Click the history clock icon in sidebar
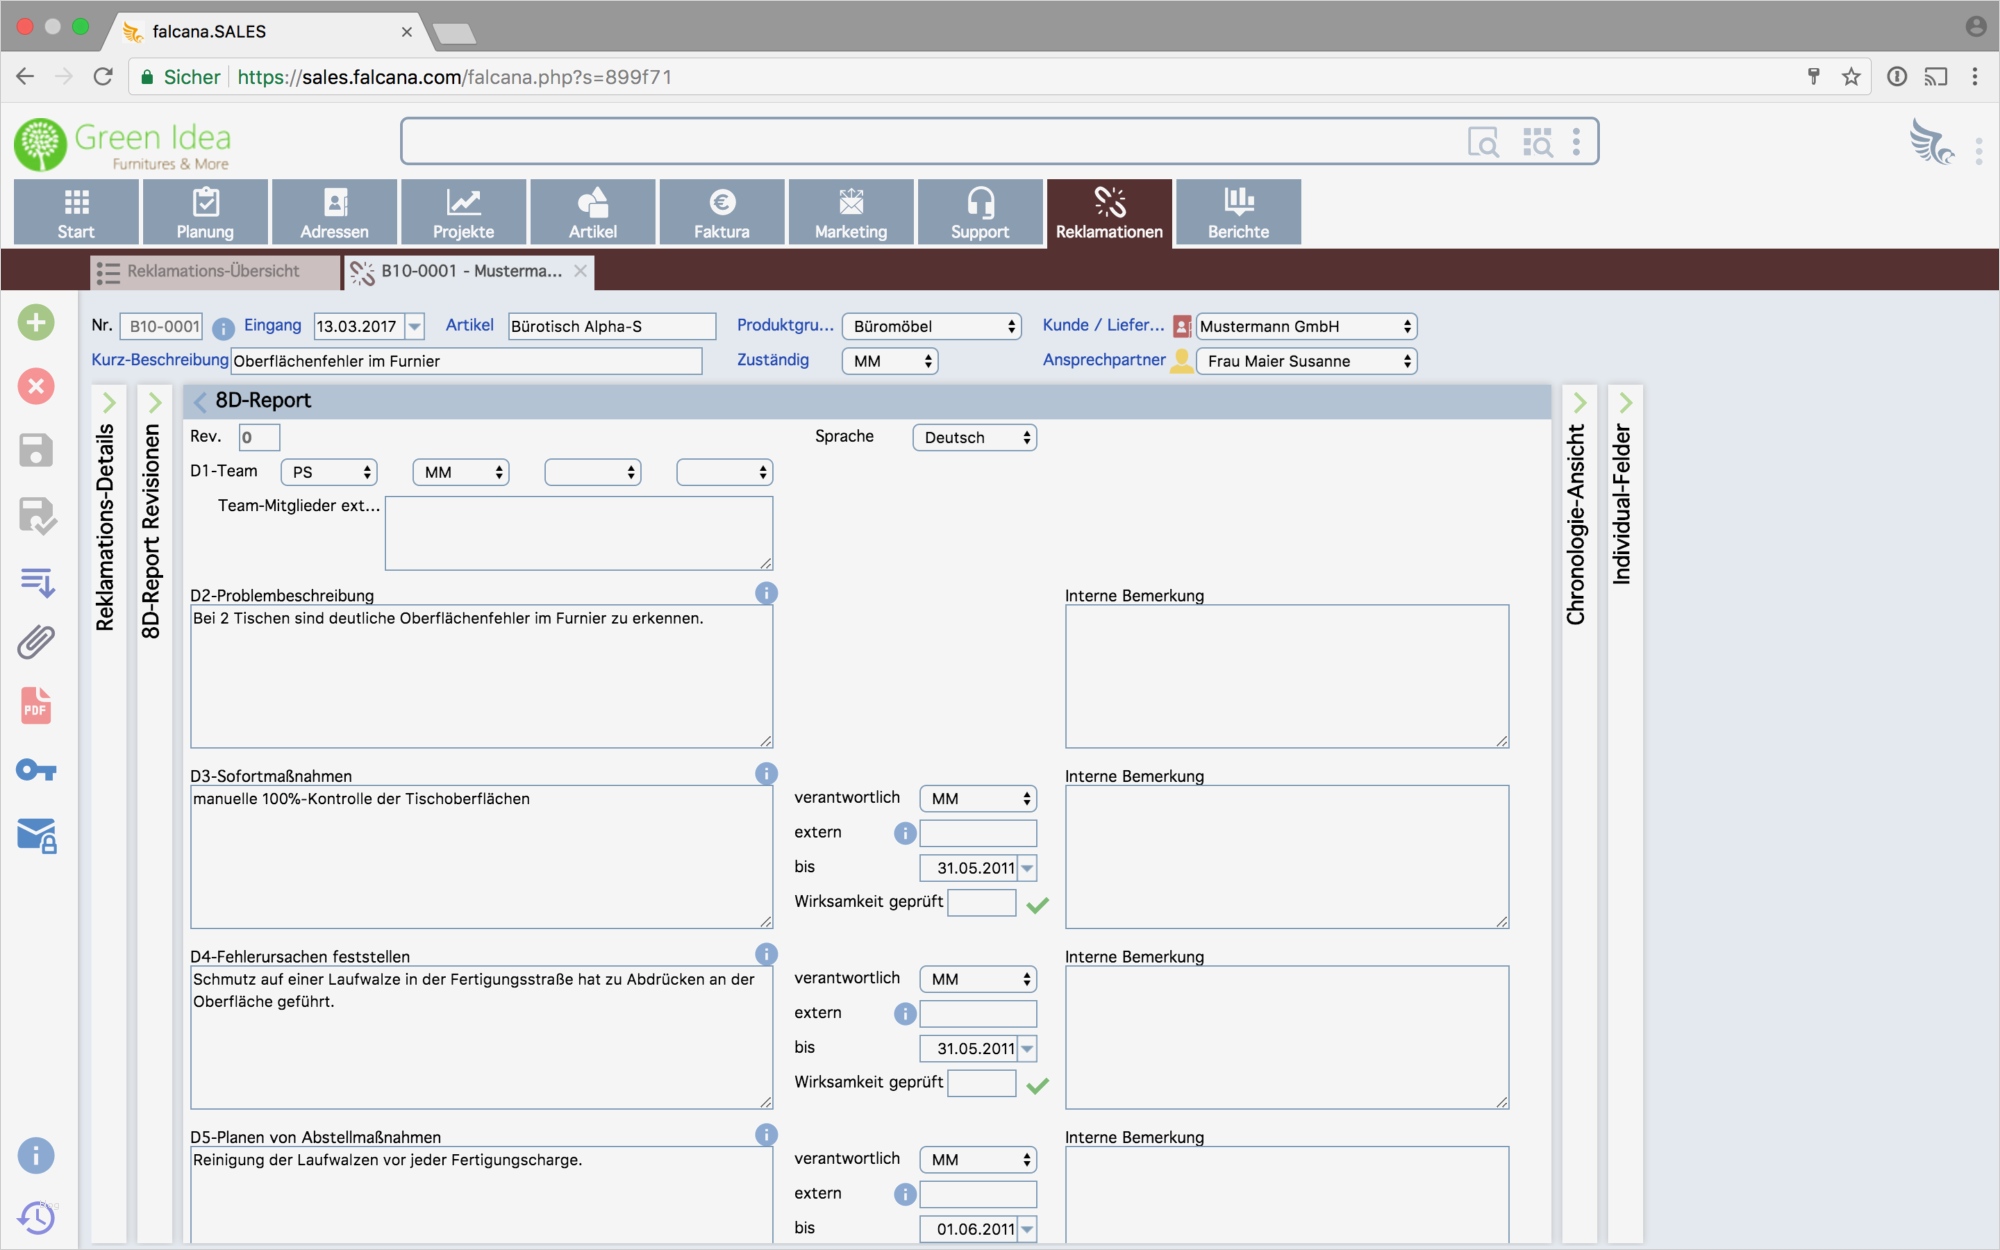 click(36, 1218)
